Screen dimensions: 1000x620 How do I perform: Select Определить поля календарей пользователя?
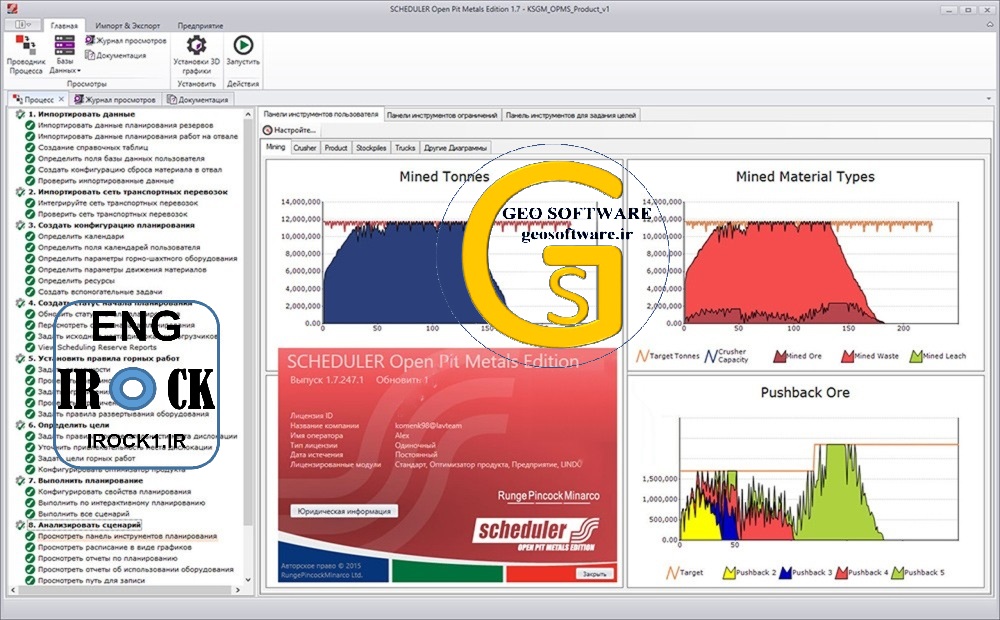(x=119, y=247)
